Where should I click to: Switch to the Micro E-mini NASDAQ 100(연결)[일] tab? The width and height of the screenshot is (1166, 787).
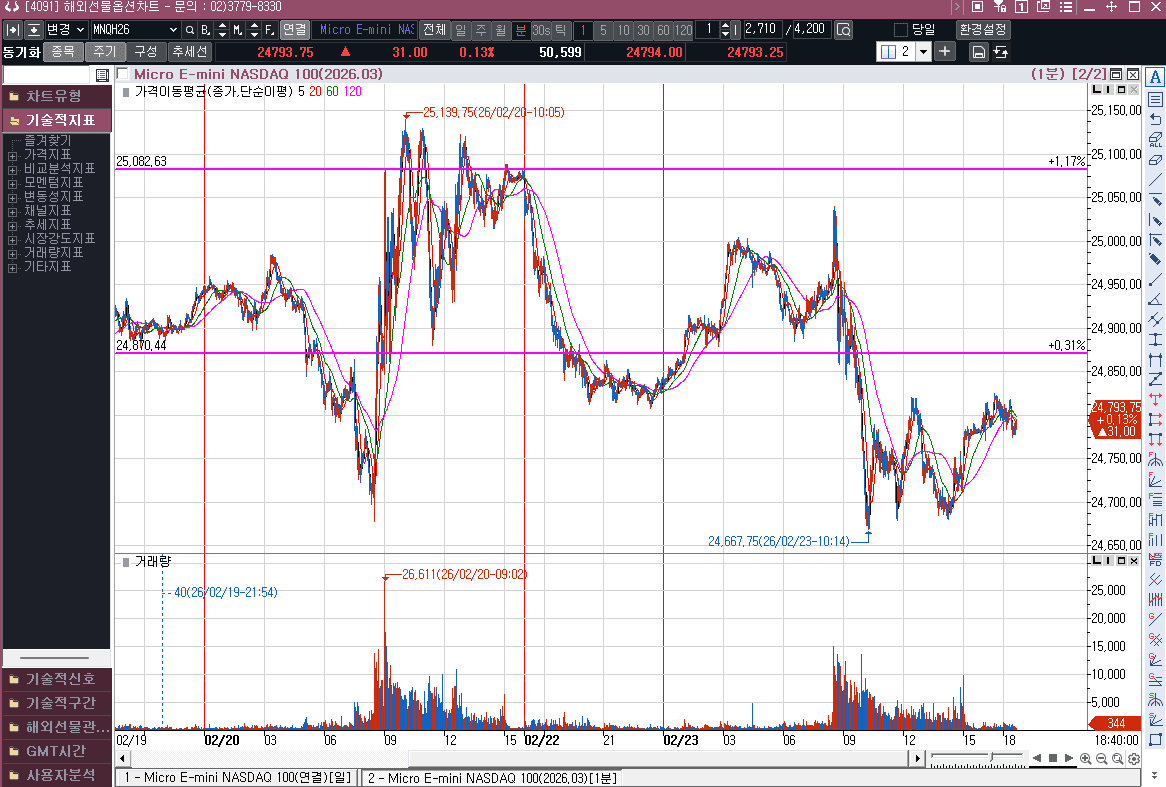coord(236,777)
